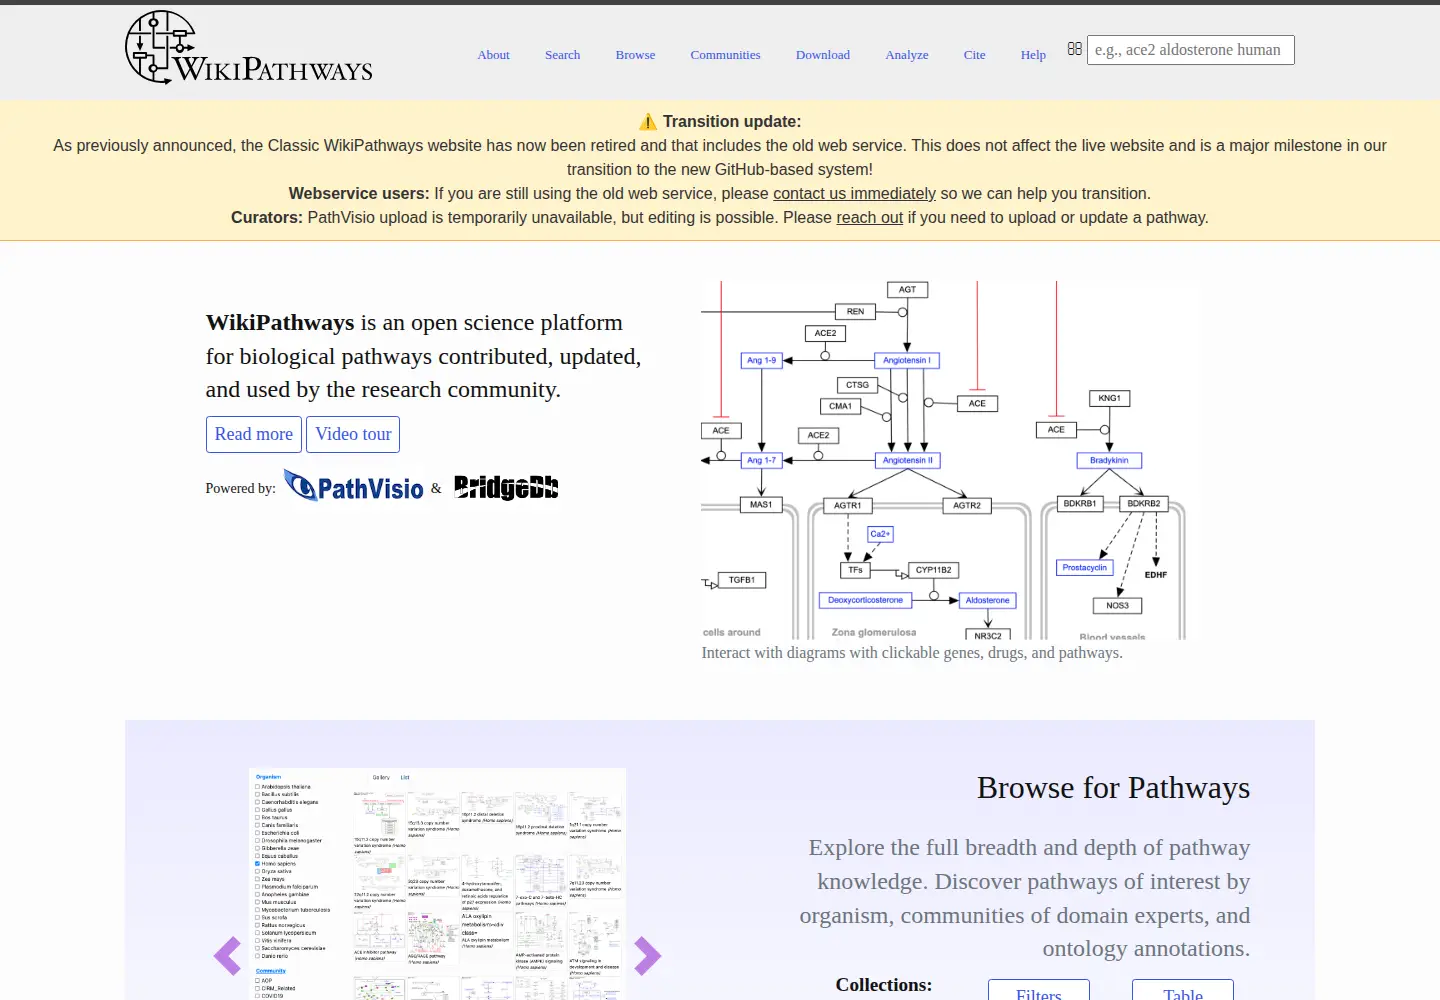1440x1000 pixels.
Task: Open the Browse pathways preview thumbnail
Action: point(437,884)
